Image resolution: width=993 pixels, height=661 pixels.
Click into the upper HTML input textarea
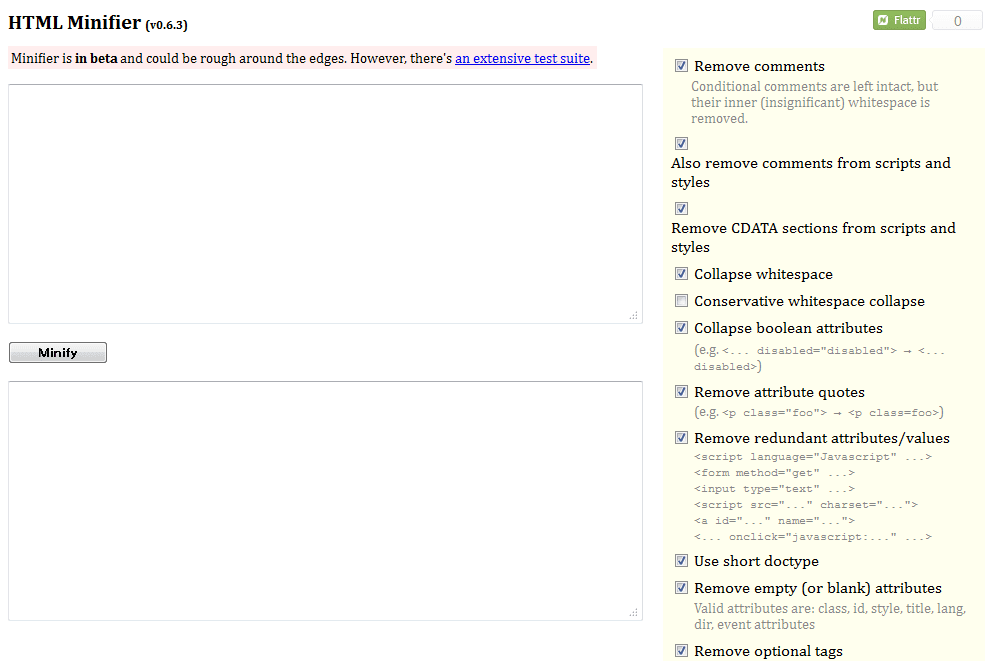326,204
